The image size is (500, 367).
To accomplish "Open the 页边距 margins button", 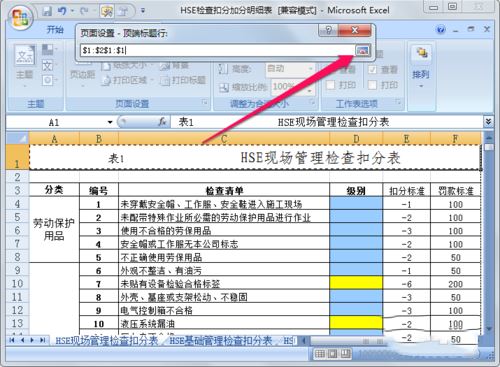I will [x=82, y=75].
